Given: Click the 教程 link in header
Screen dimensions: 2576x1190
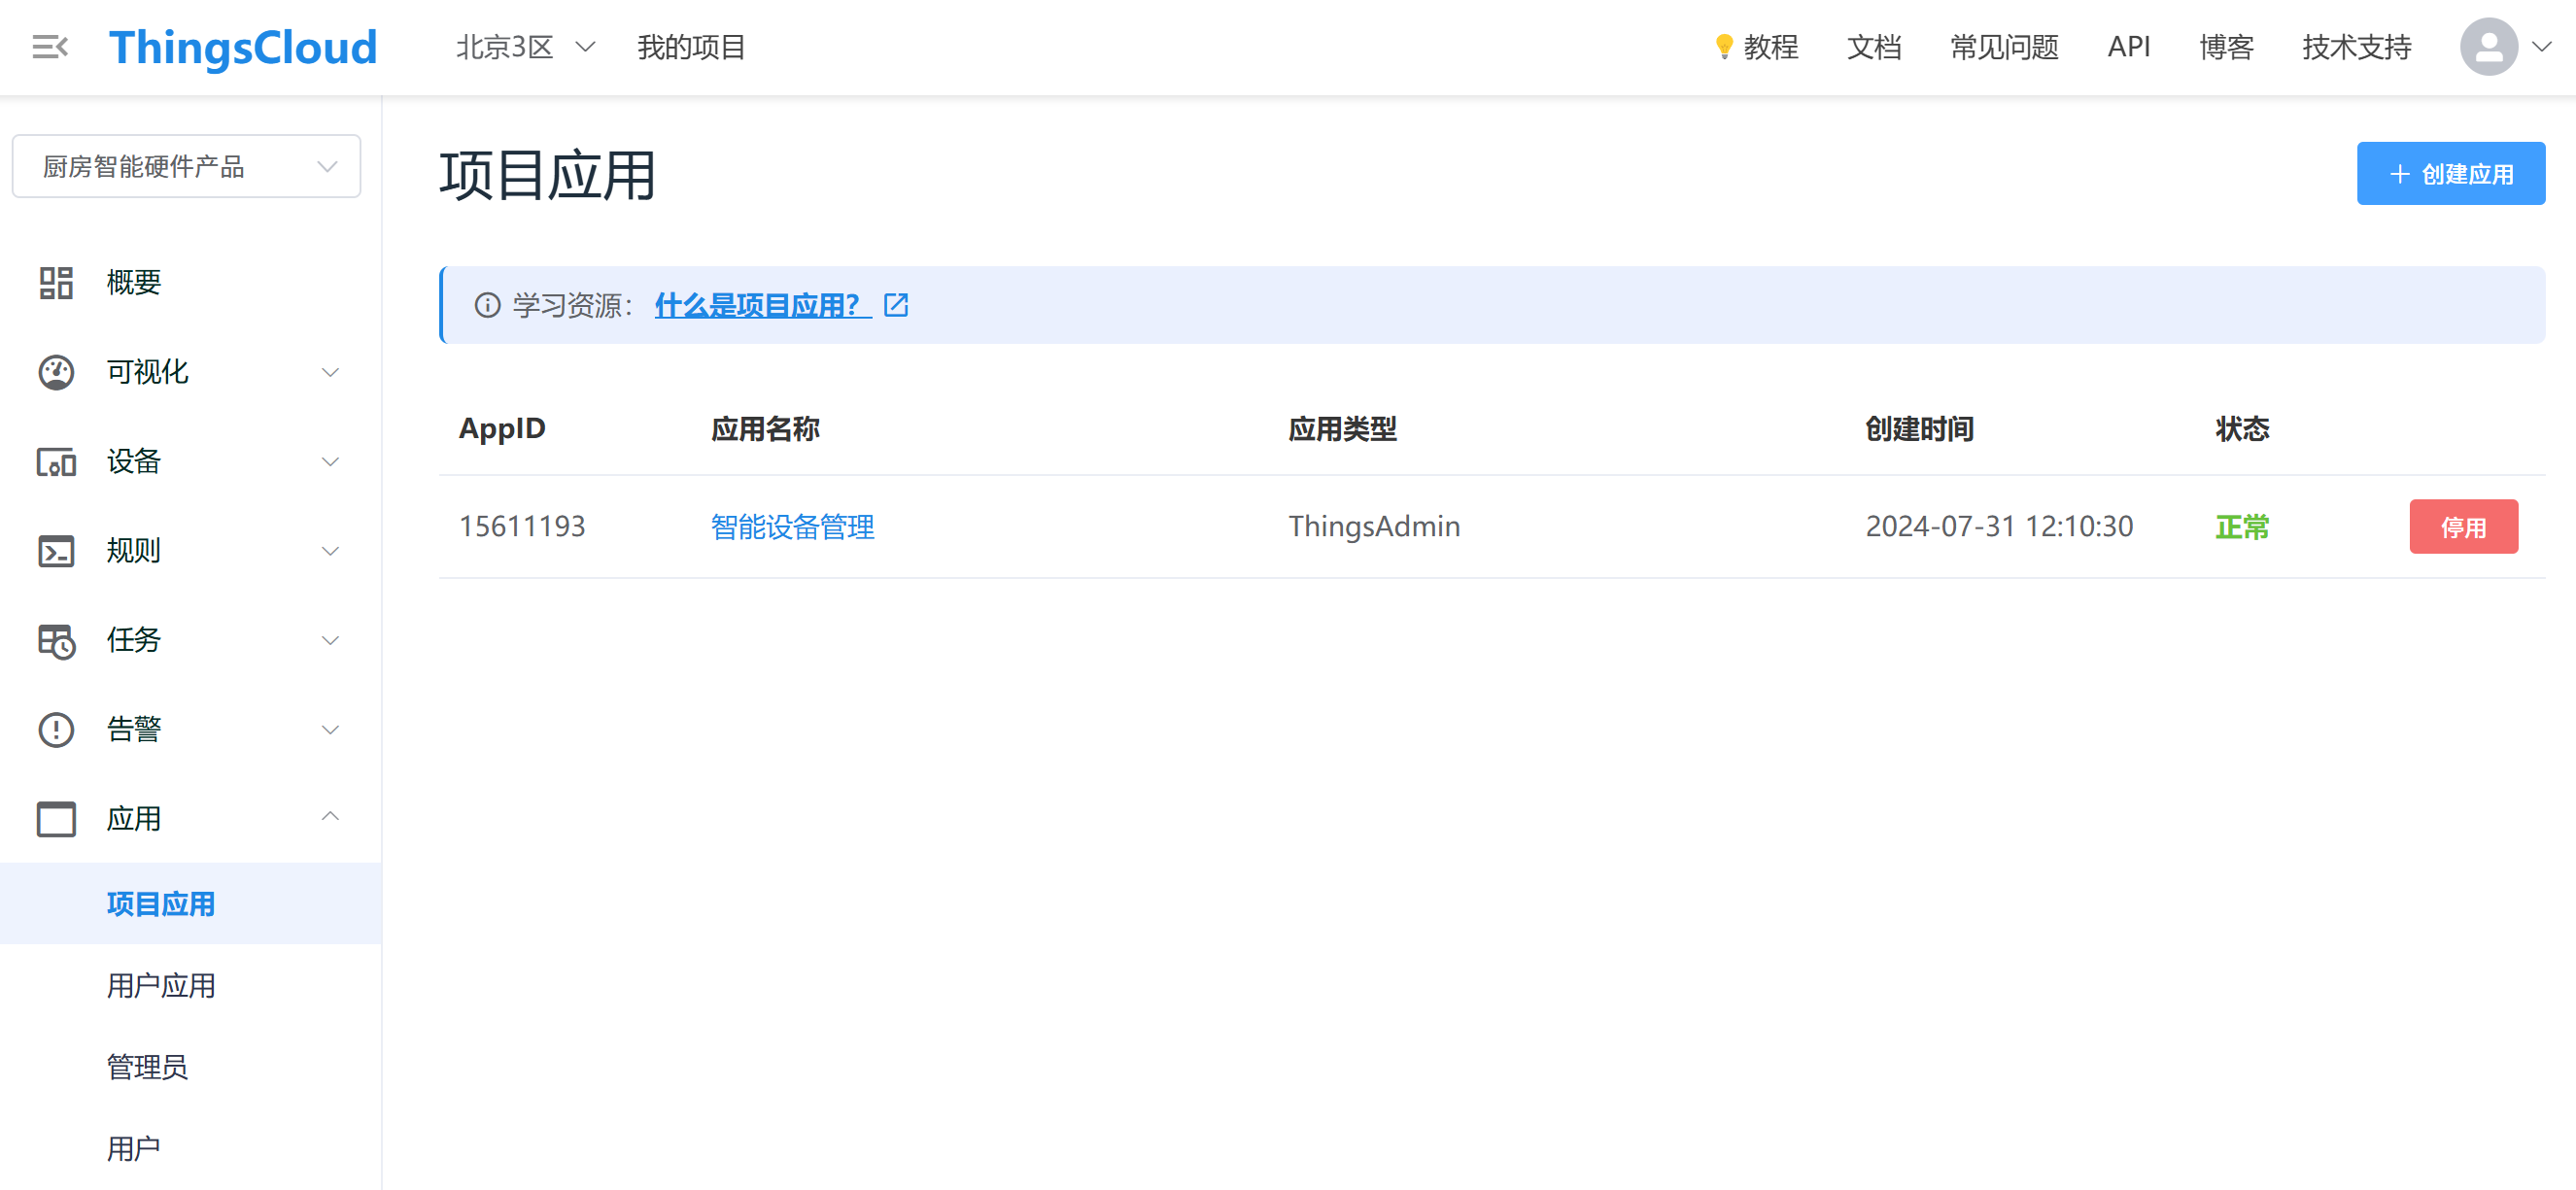Looking at the screenshot, I should 1770,47.
